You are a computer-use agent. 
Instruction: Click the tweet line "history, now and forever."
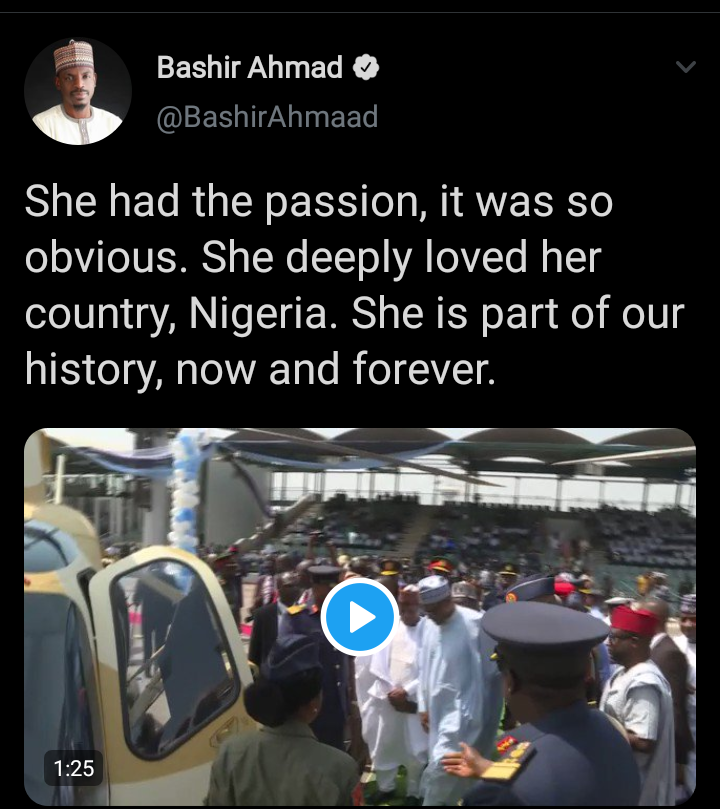pos(260,370)
